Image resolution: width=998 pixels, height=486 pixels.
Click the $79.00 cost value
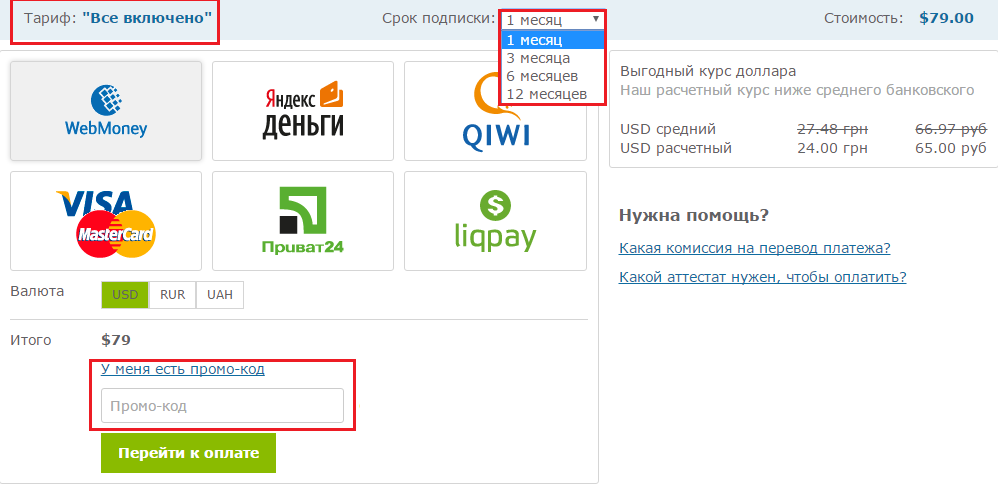946,18
